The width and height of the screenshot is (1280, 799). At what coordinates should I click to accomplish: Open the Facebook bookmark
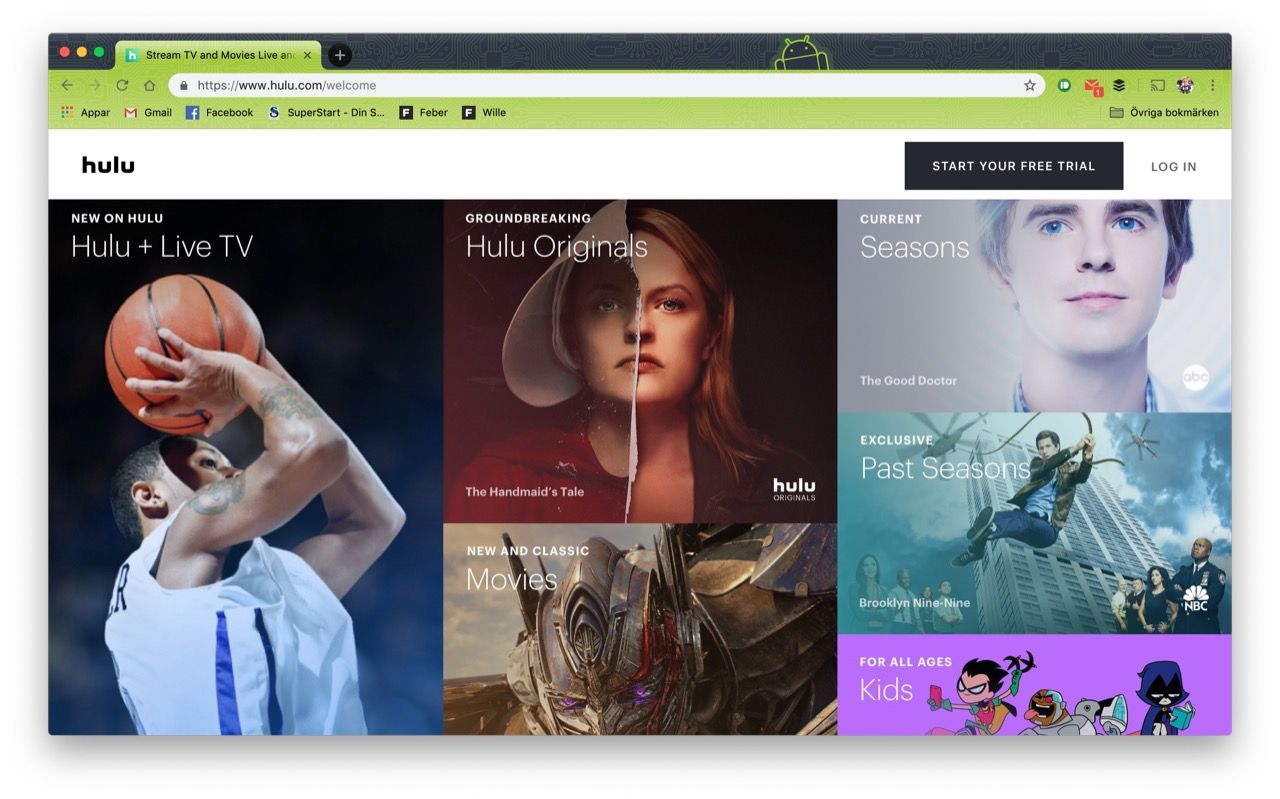point(220,113)
